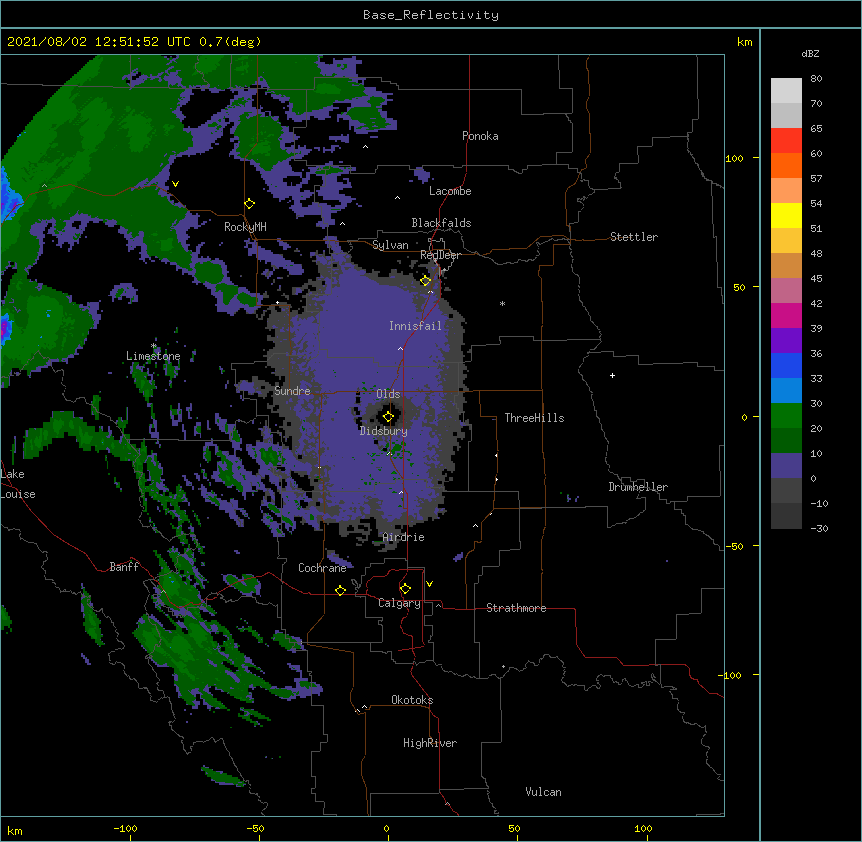Click the Vulcan city label
Image resolution: width=862 pixels, height=842 pixels.
point(543,792)
